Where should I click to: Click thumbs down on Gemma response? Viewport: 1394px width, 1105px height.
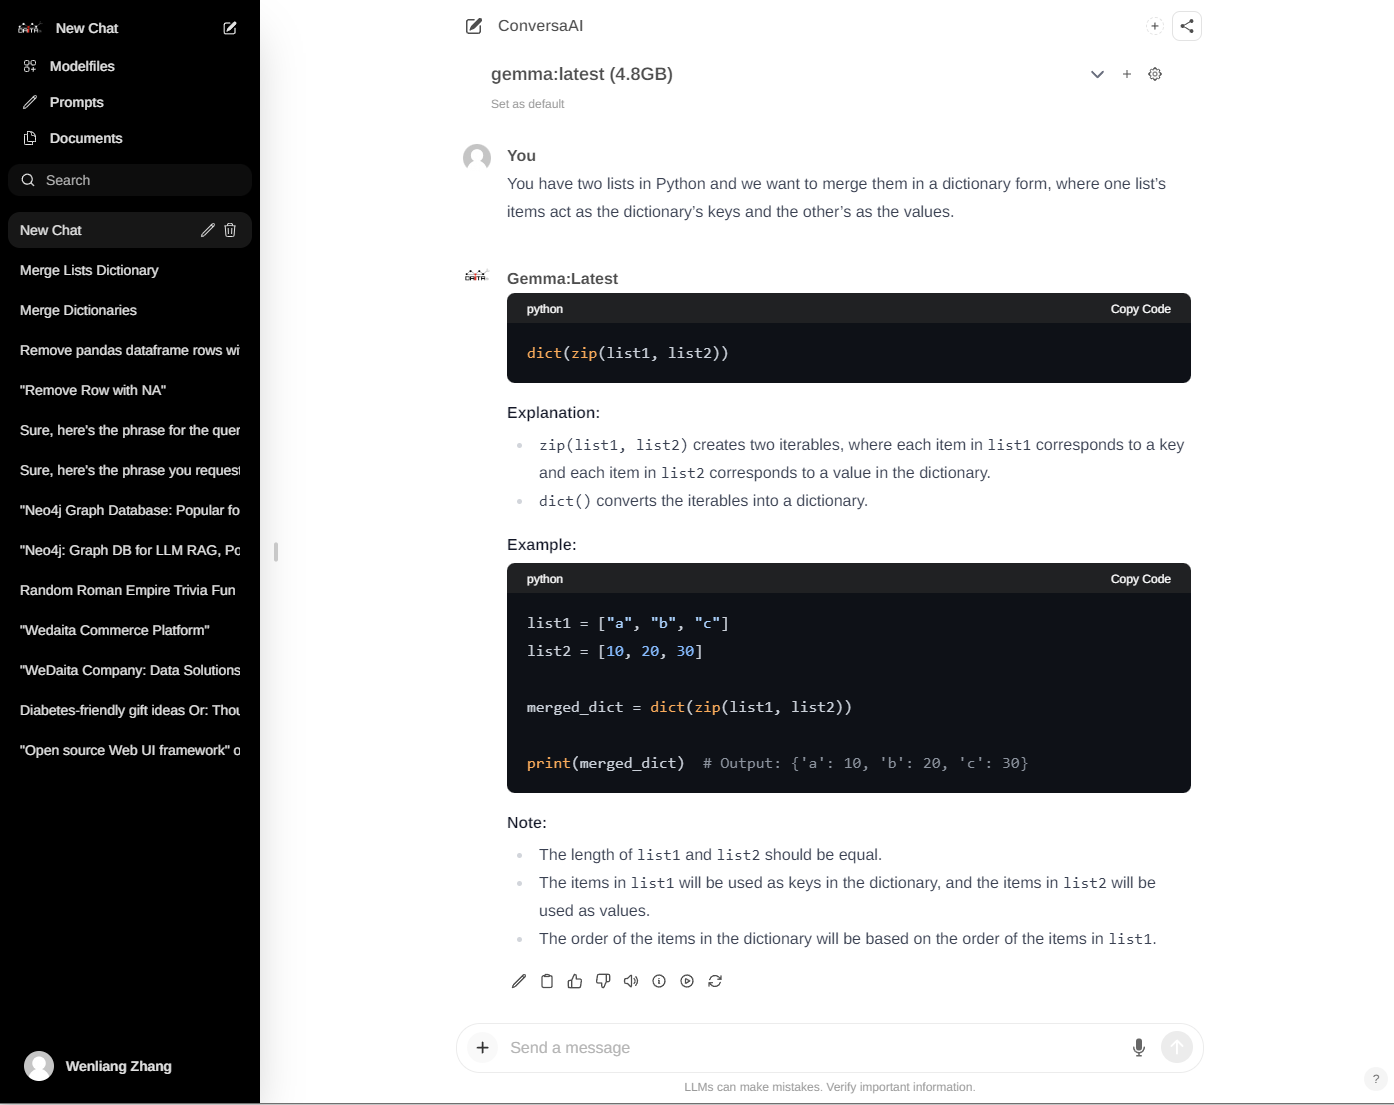pyautogui.click(x=603, y=981)
